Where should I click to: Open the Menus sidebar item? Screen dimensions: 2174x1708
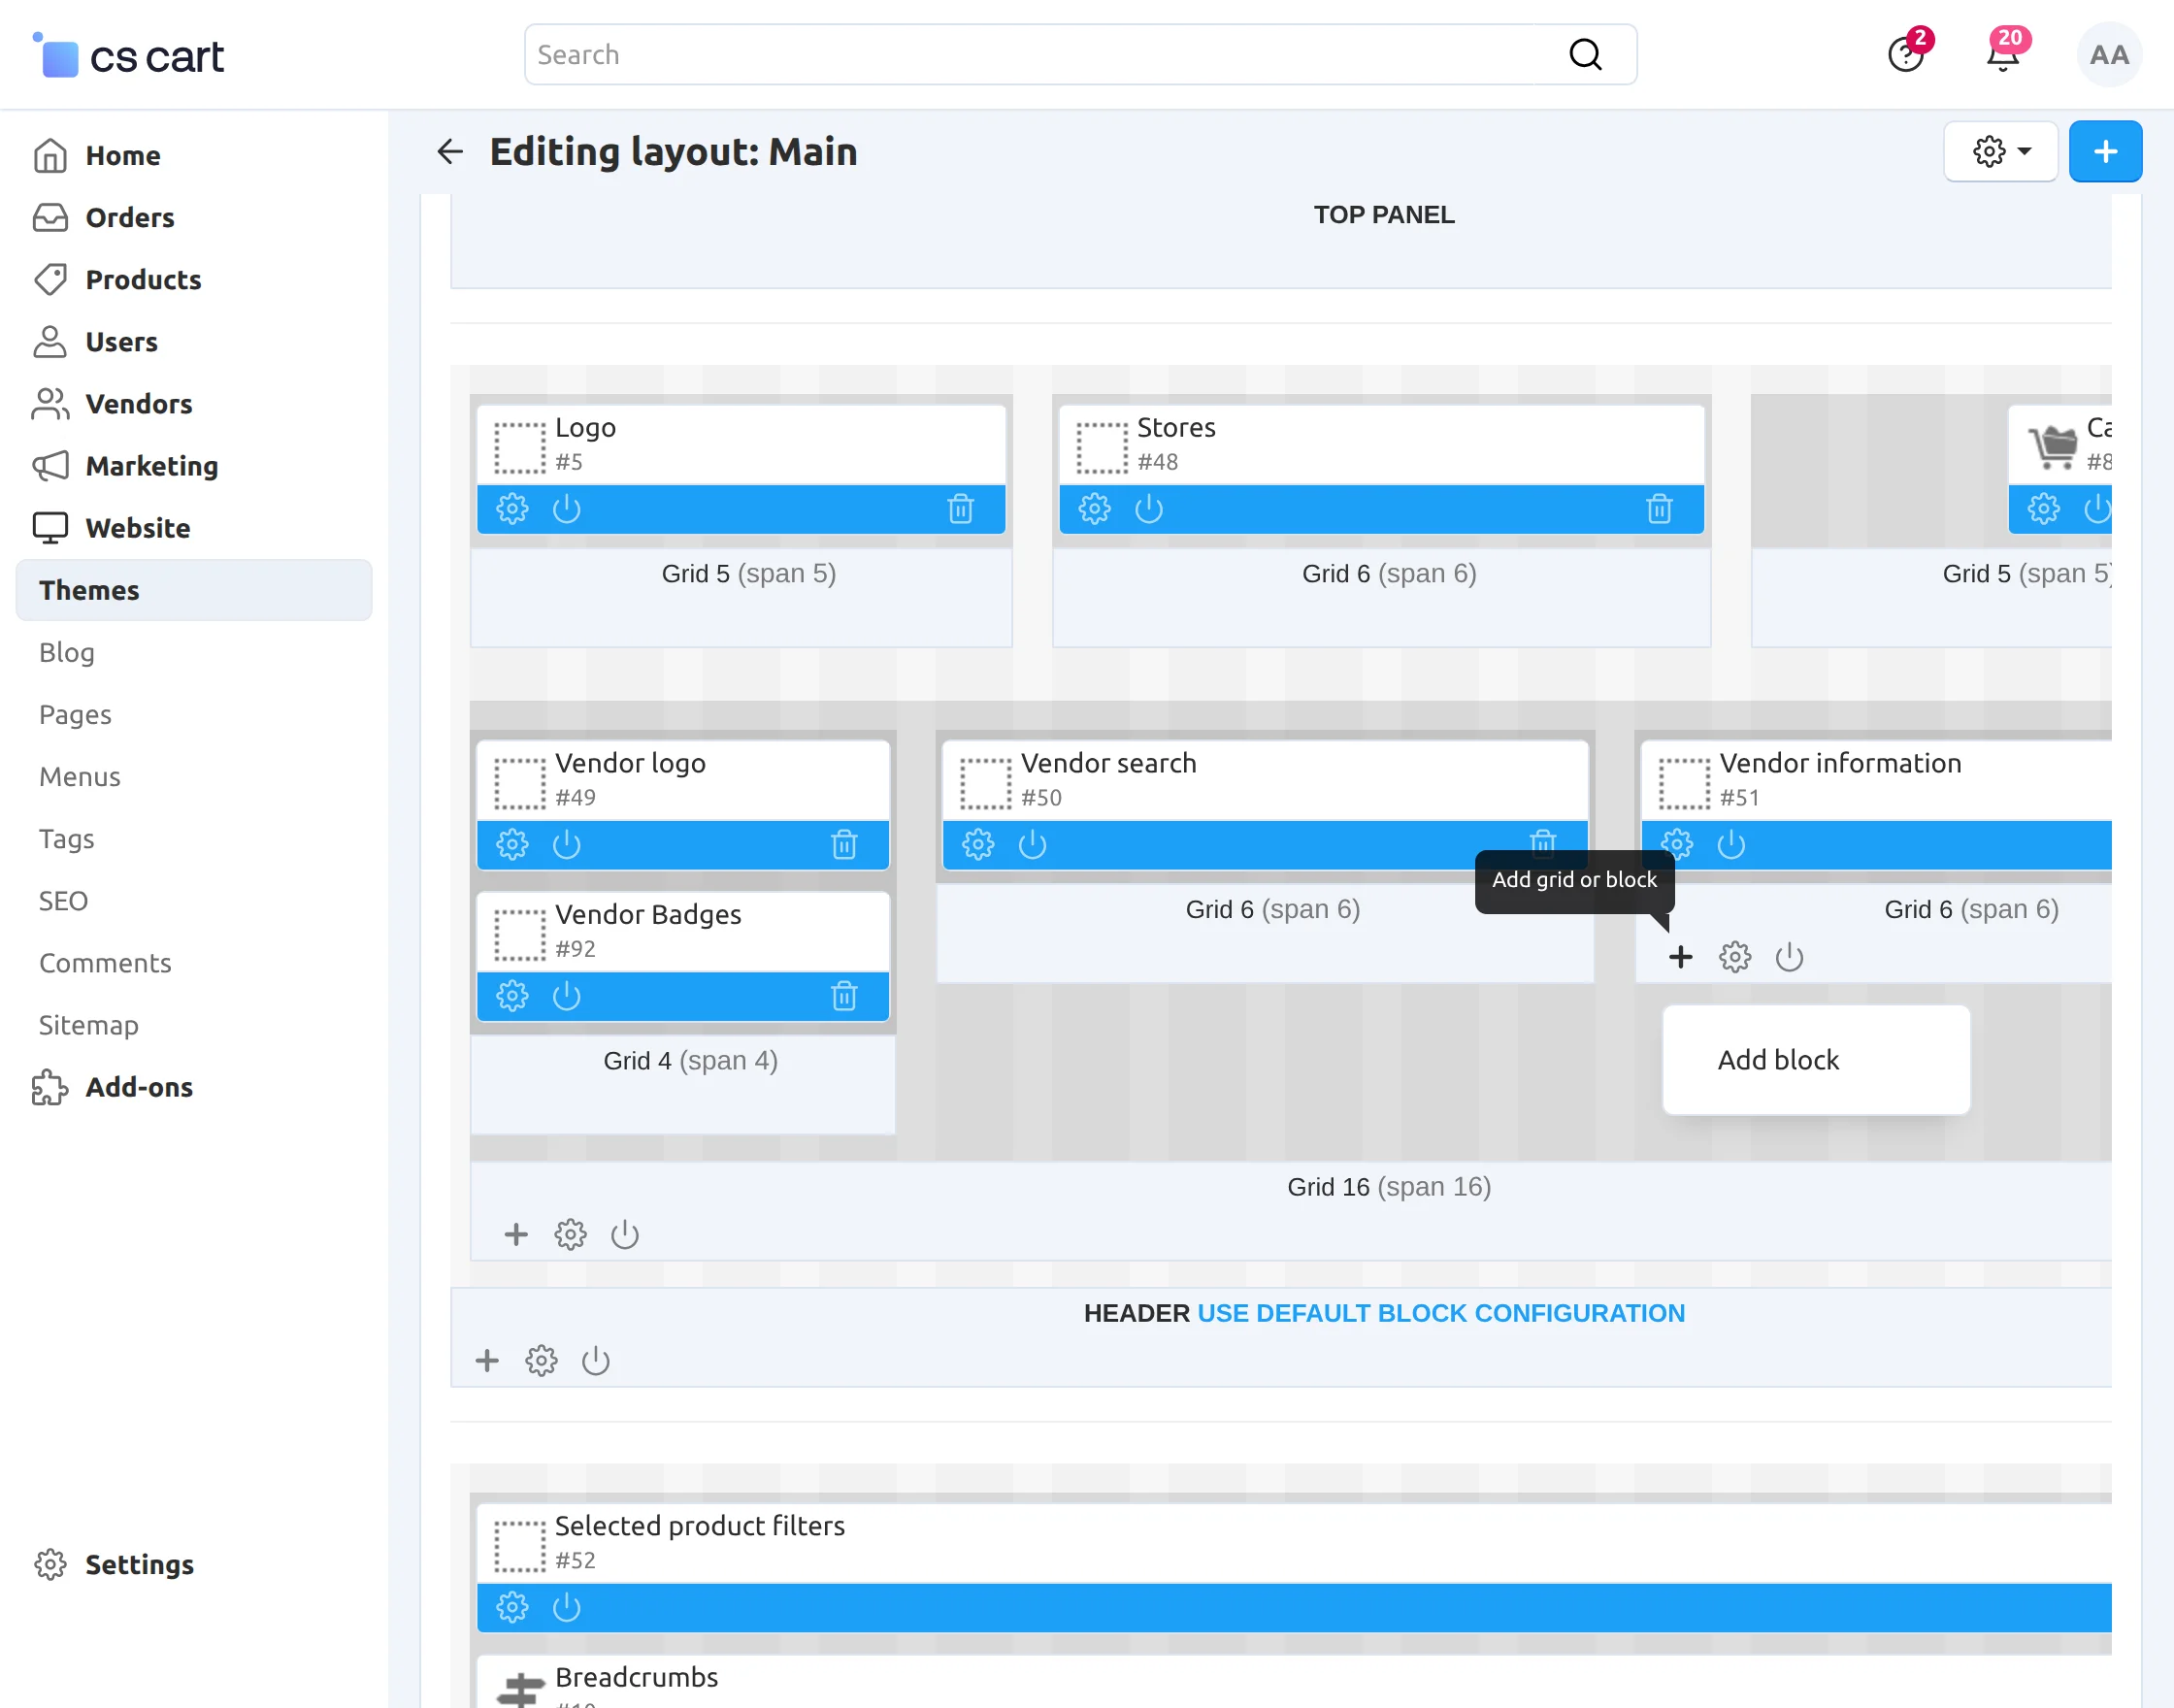pyautogui.click(x=79, y=776)
